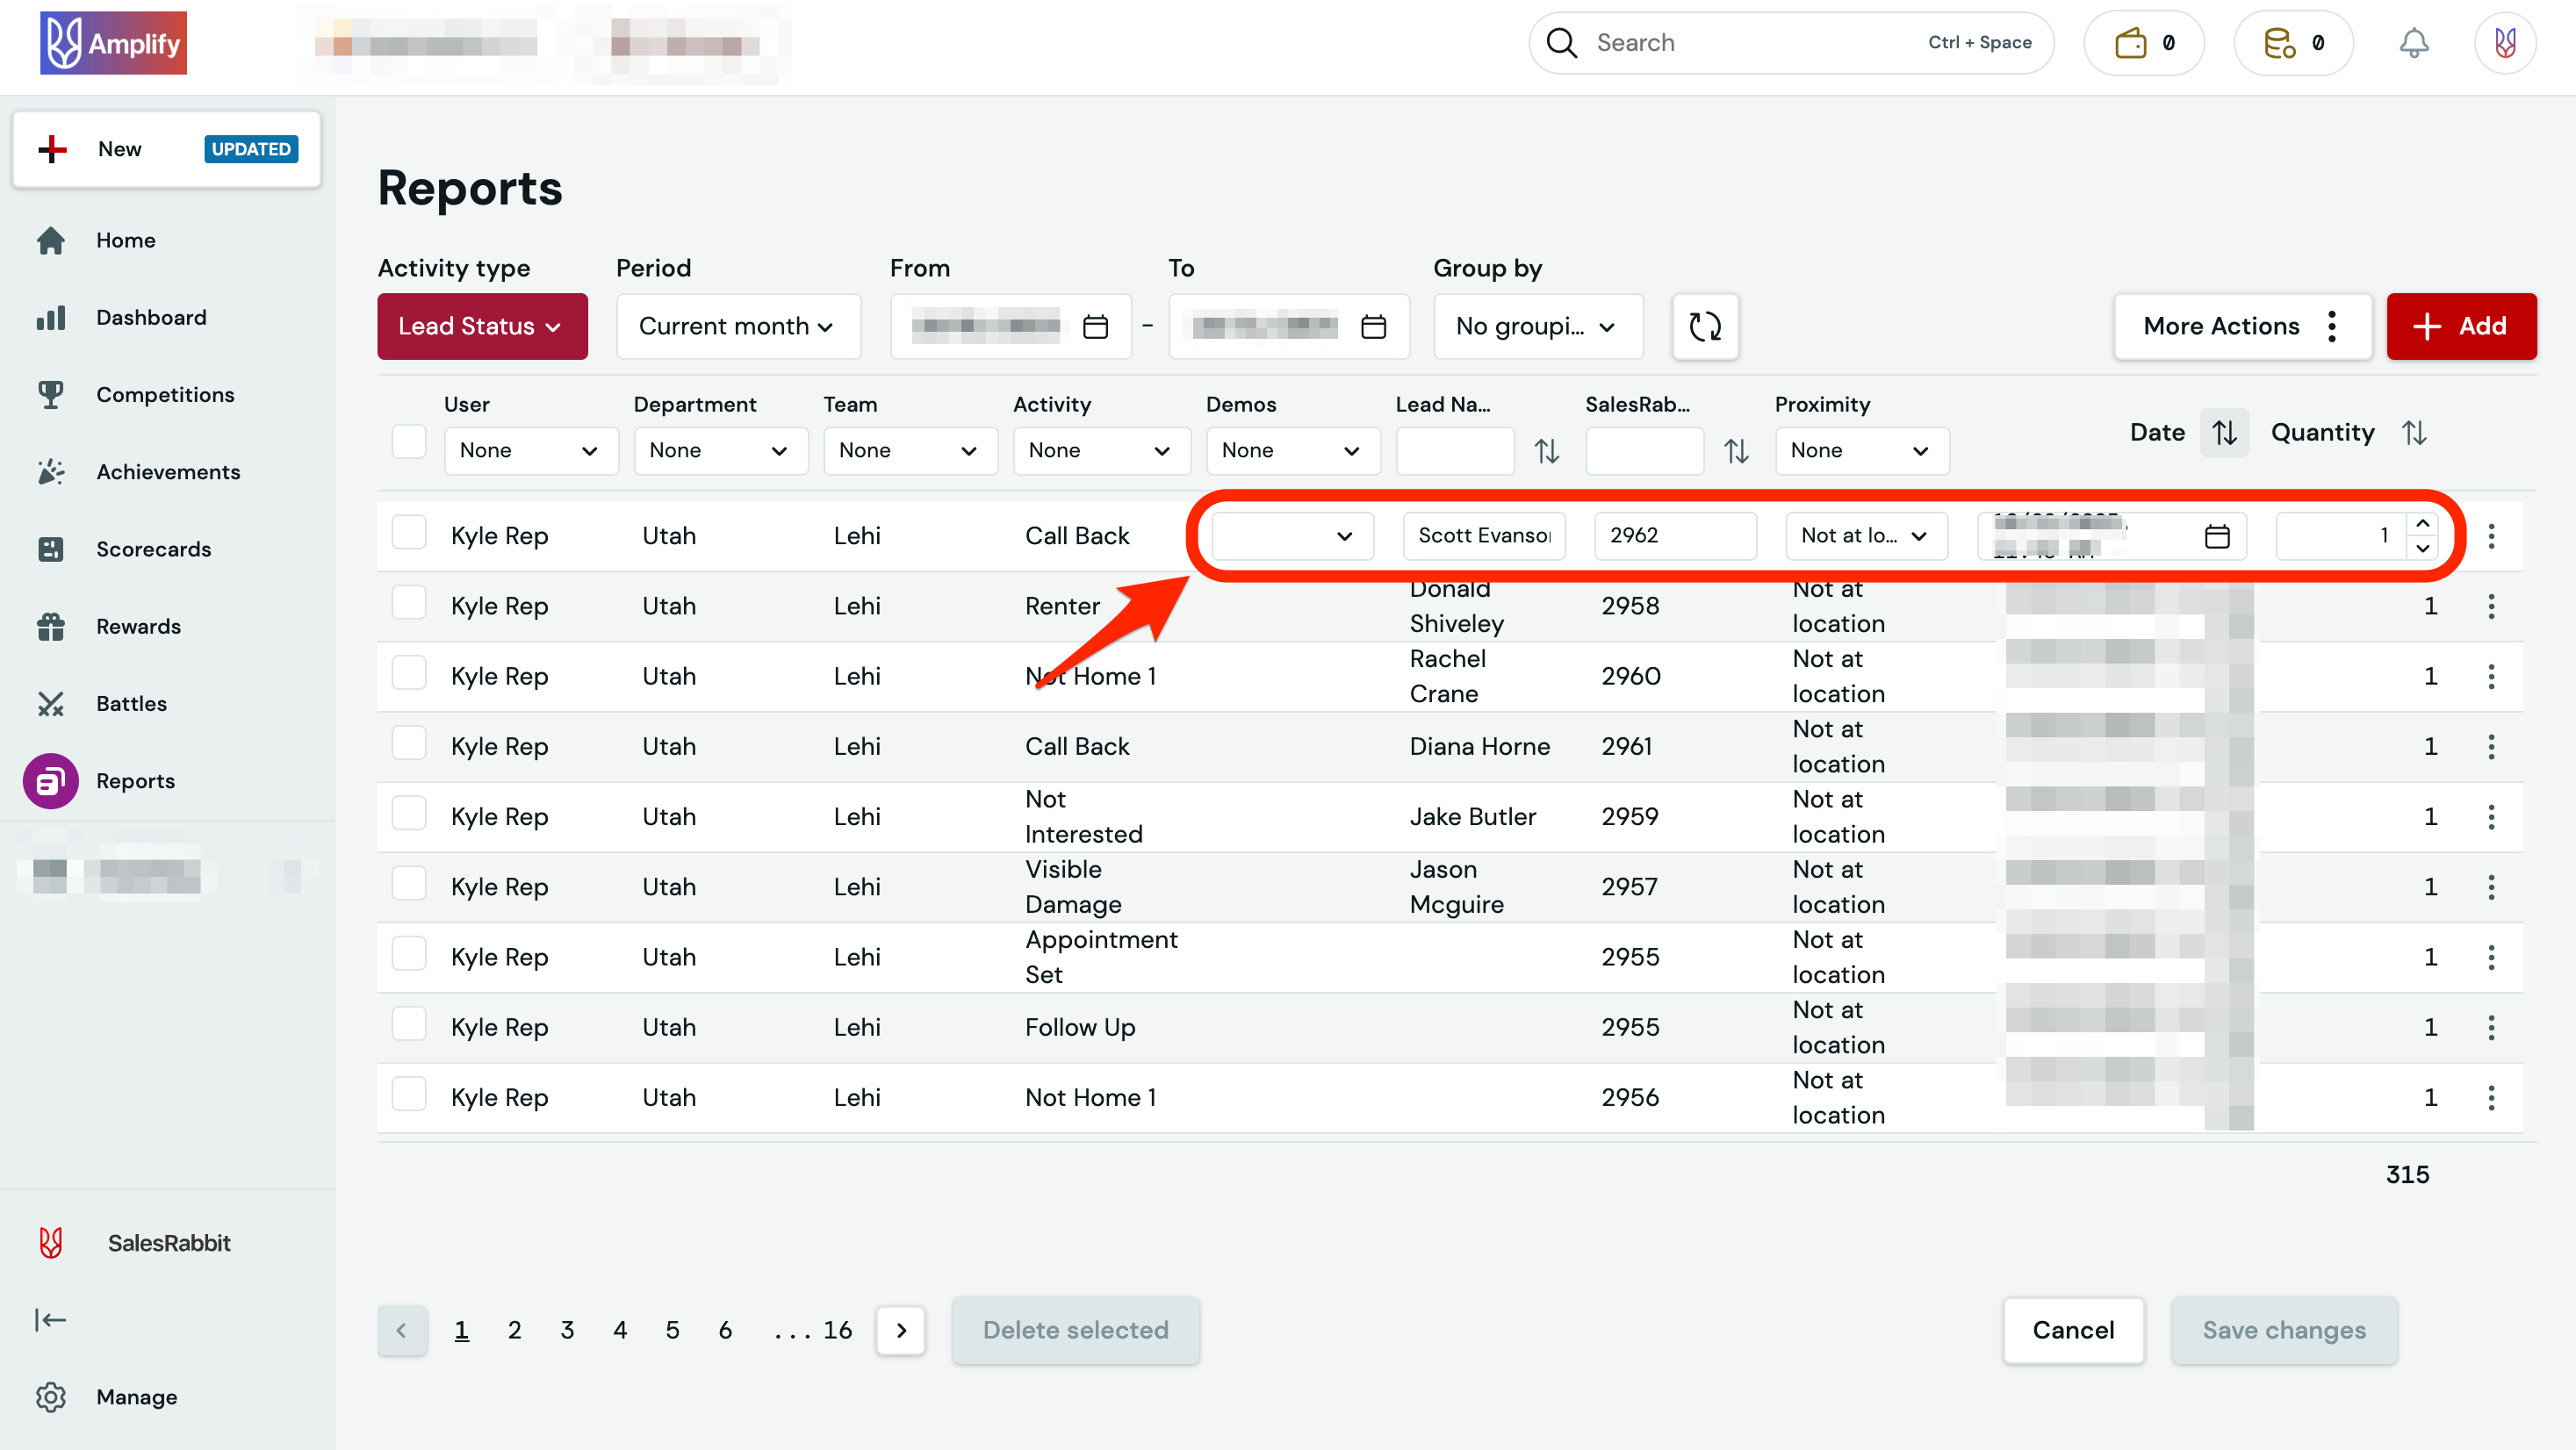Viewport: 2576px width, 1450px height.
Task: Select Dashboard in the sidebar
Action: 150,317
